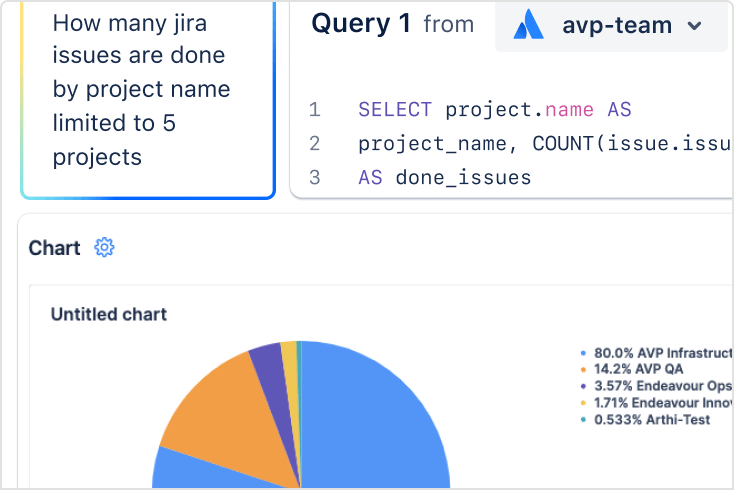Open chart settings gear icon
734x491 pixels.
tap(104, 248)
